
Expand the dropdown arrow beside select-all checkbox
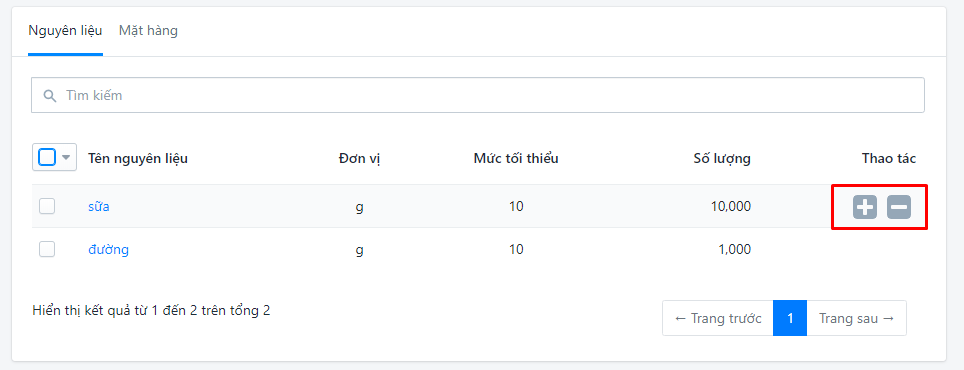(x=66, y=157)
